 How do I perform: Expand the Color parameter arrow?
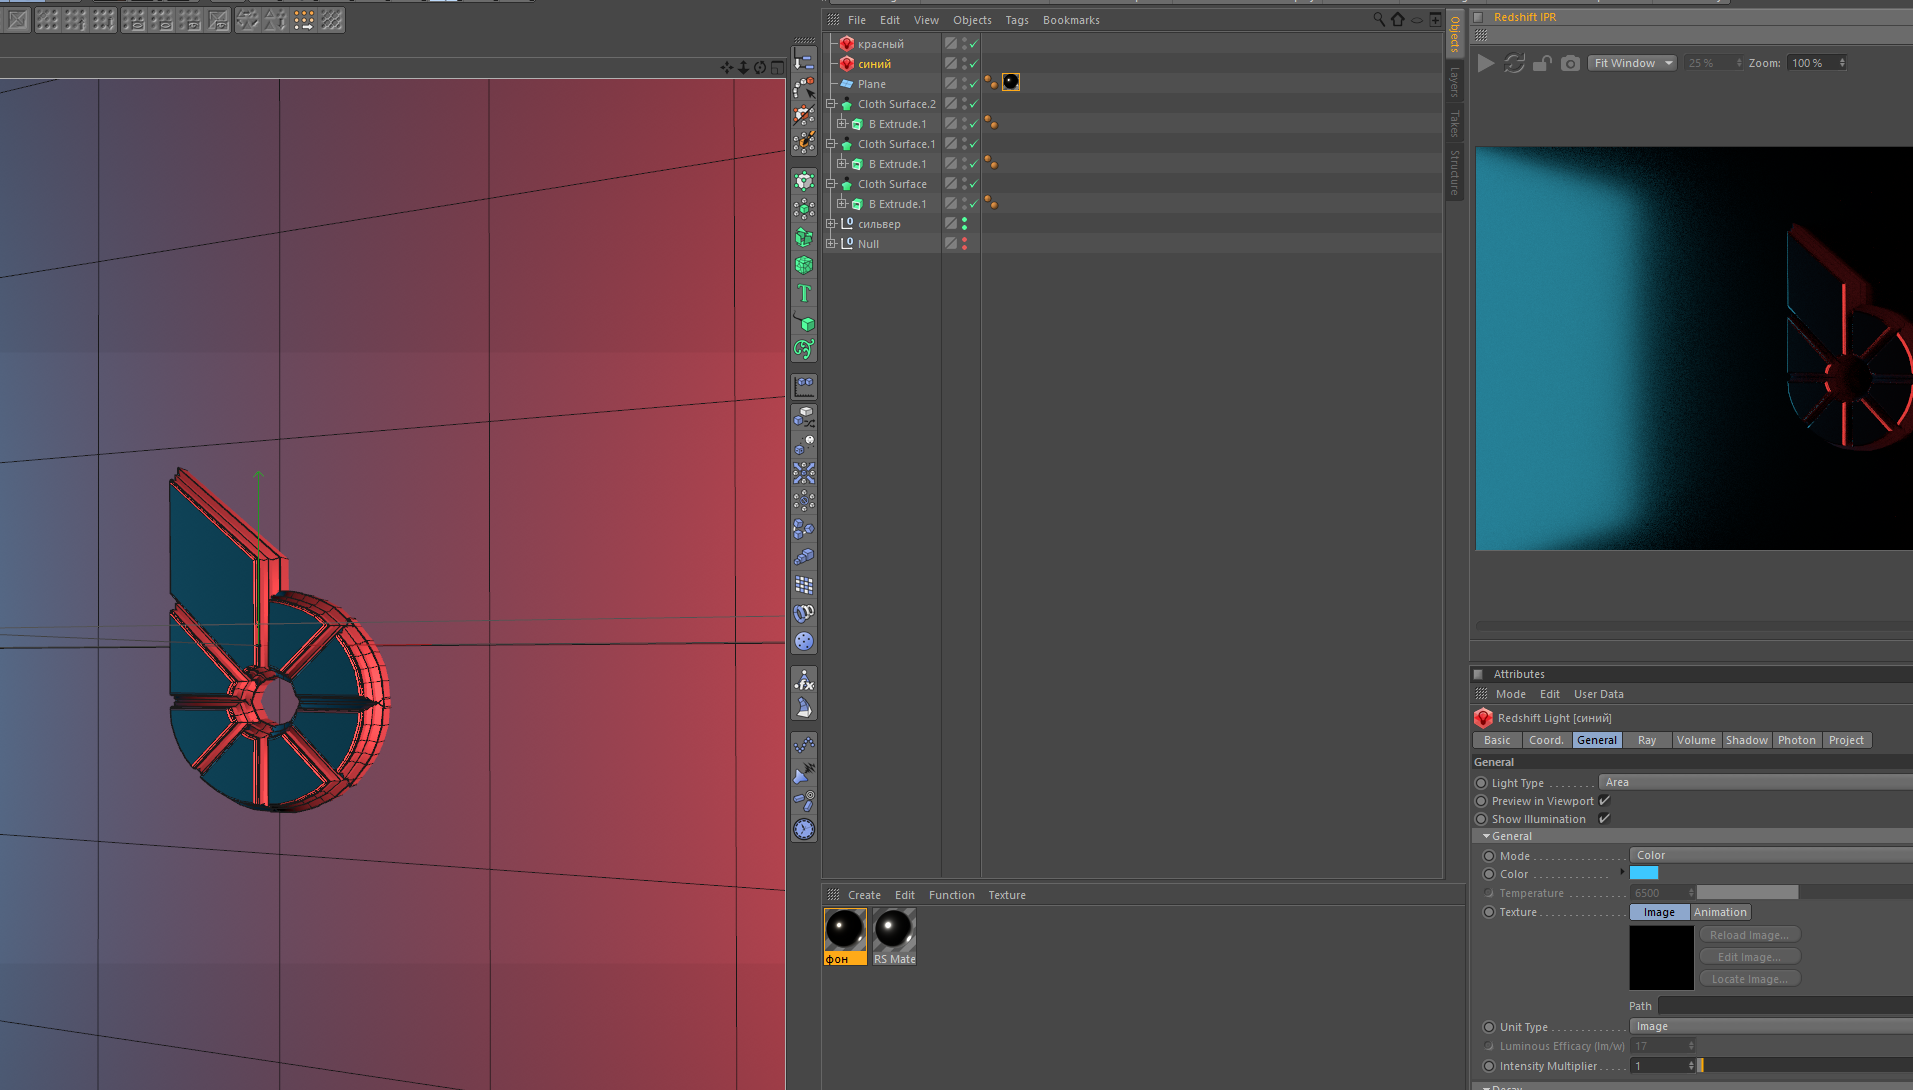click(1621, 872)
